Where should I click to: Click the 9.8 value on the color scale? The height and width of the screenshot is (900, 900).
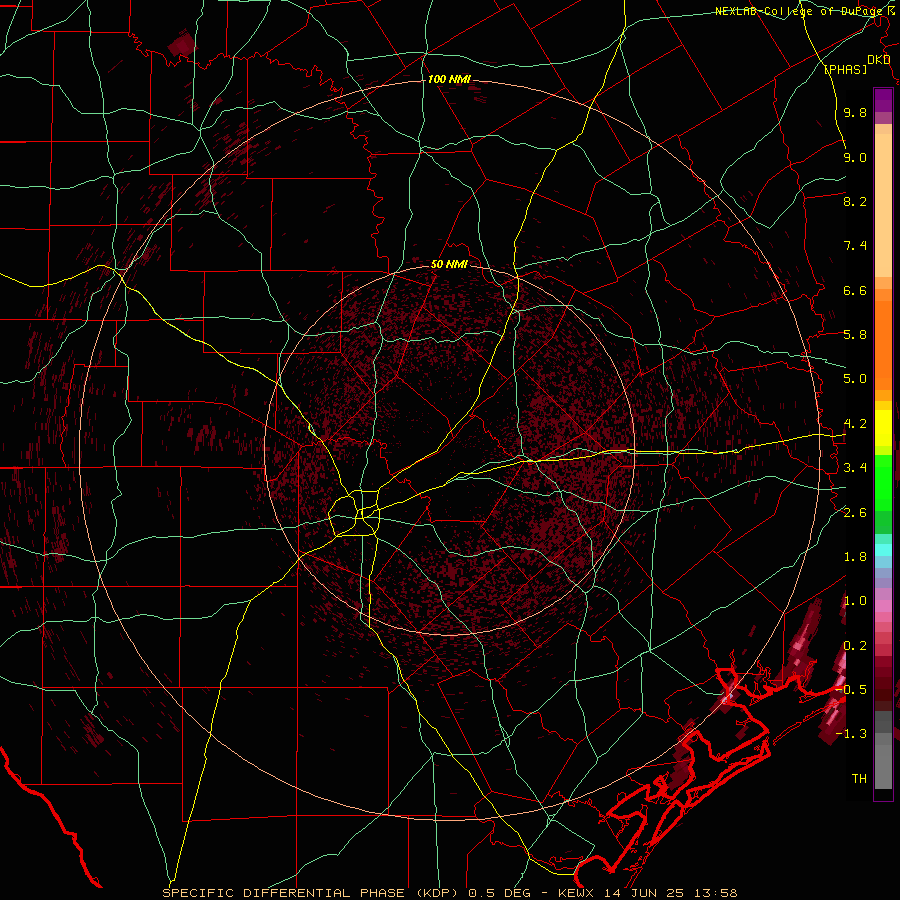tap(855, 112)
